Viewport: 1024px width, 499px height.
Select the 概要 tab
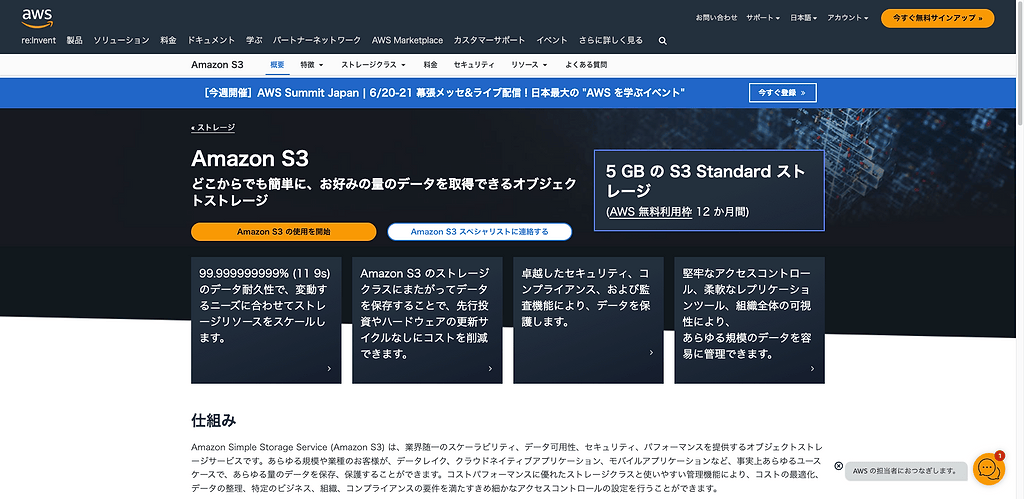278,65
